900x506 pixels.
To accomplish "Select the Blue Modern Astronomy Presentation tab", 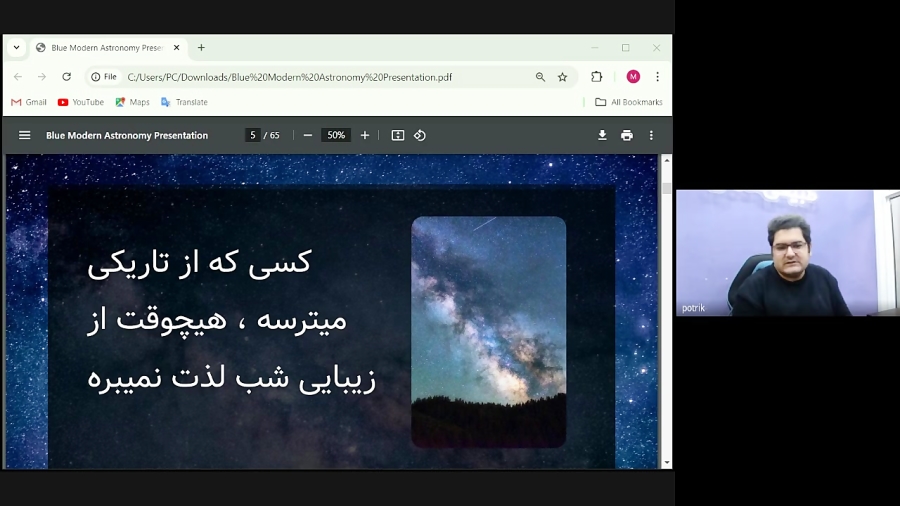I will point(107,48).
